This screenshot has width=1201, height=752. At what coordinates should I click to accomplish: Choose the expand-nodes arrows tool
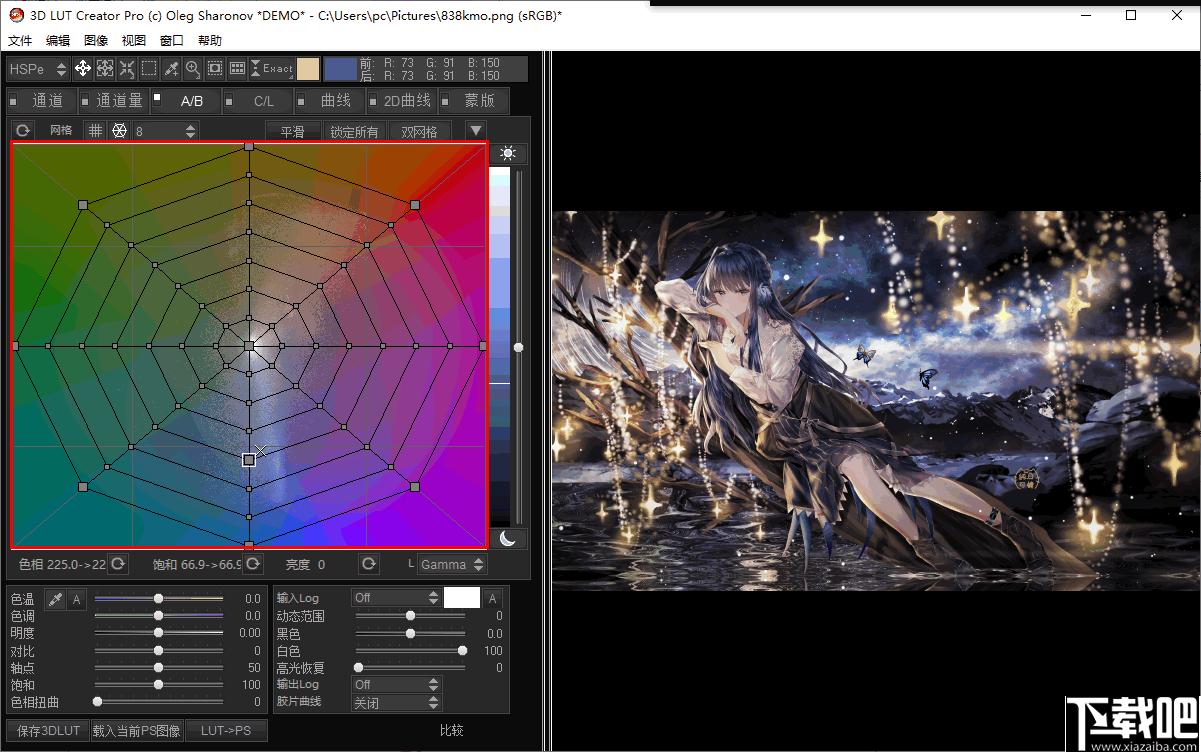point(105,69)
